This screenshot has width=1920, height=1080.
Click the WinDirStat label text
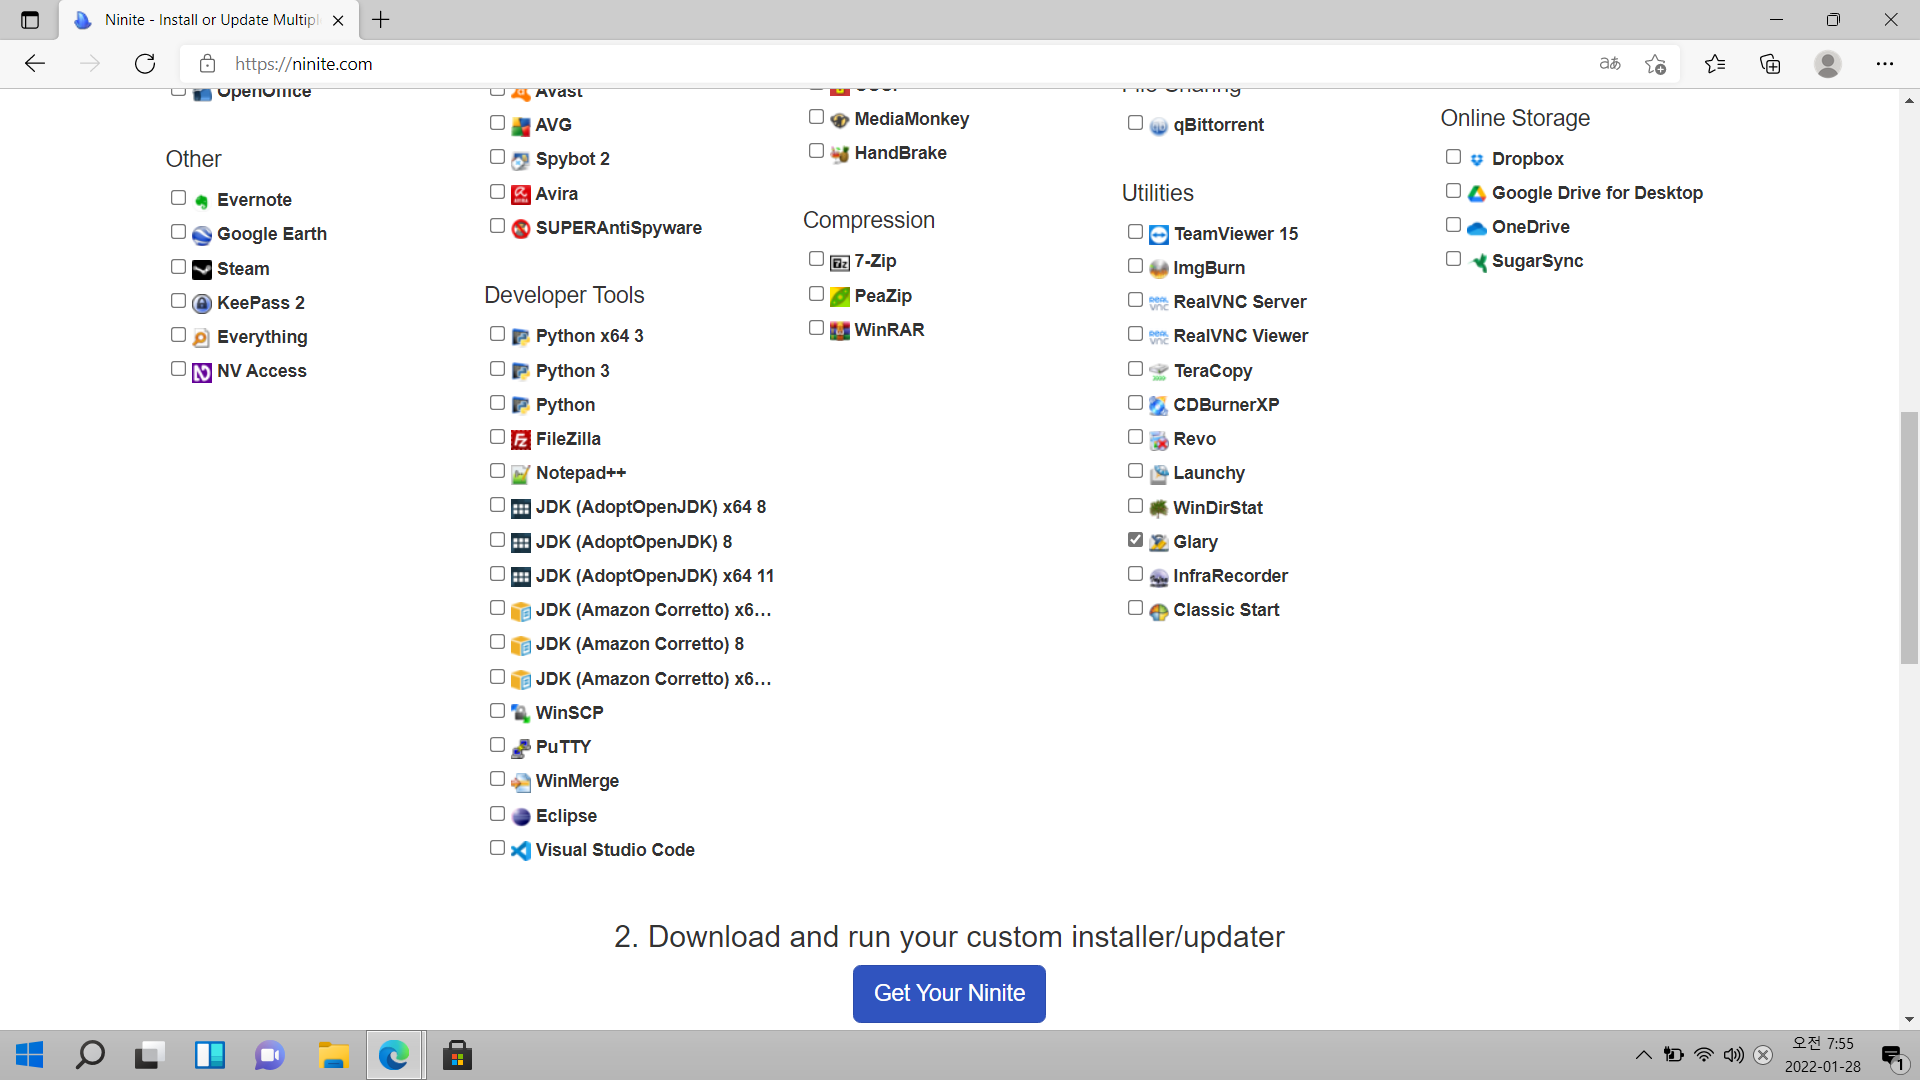click(x=1218, y=508)
